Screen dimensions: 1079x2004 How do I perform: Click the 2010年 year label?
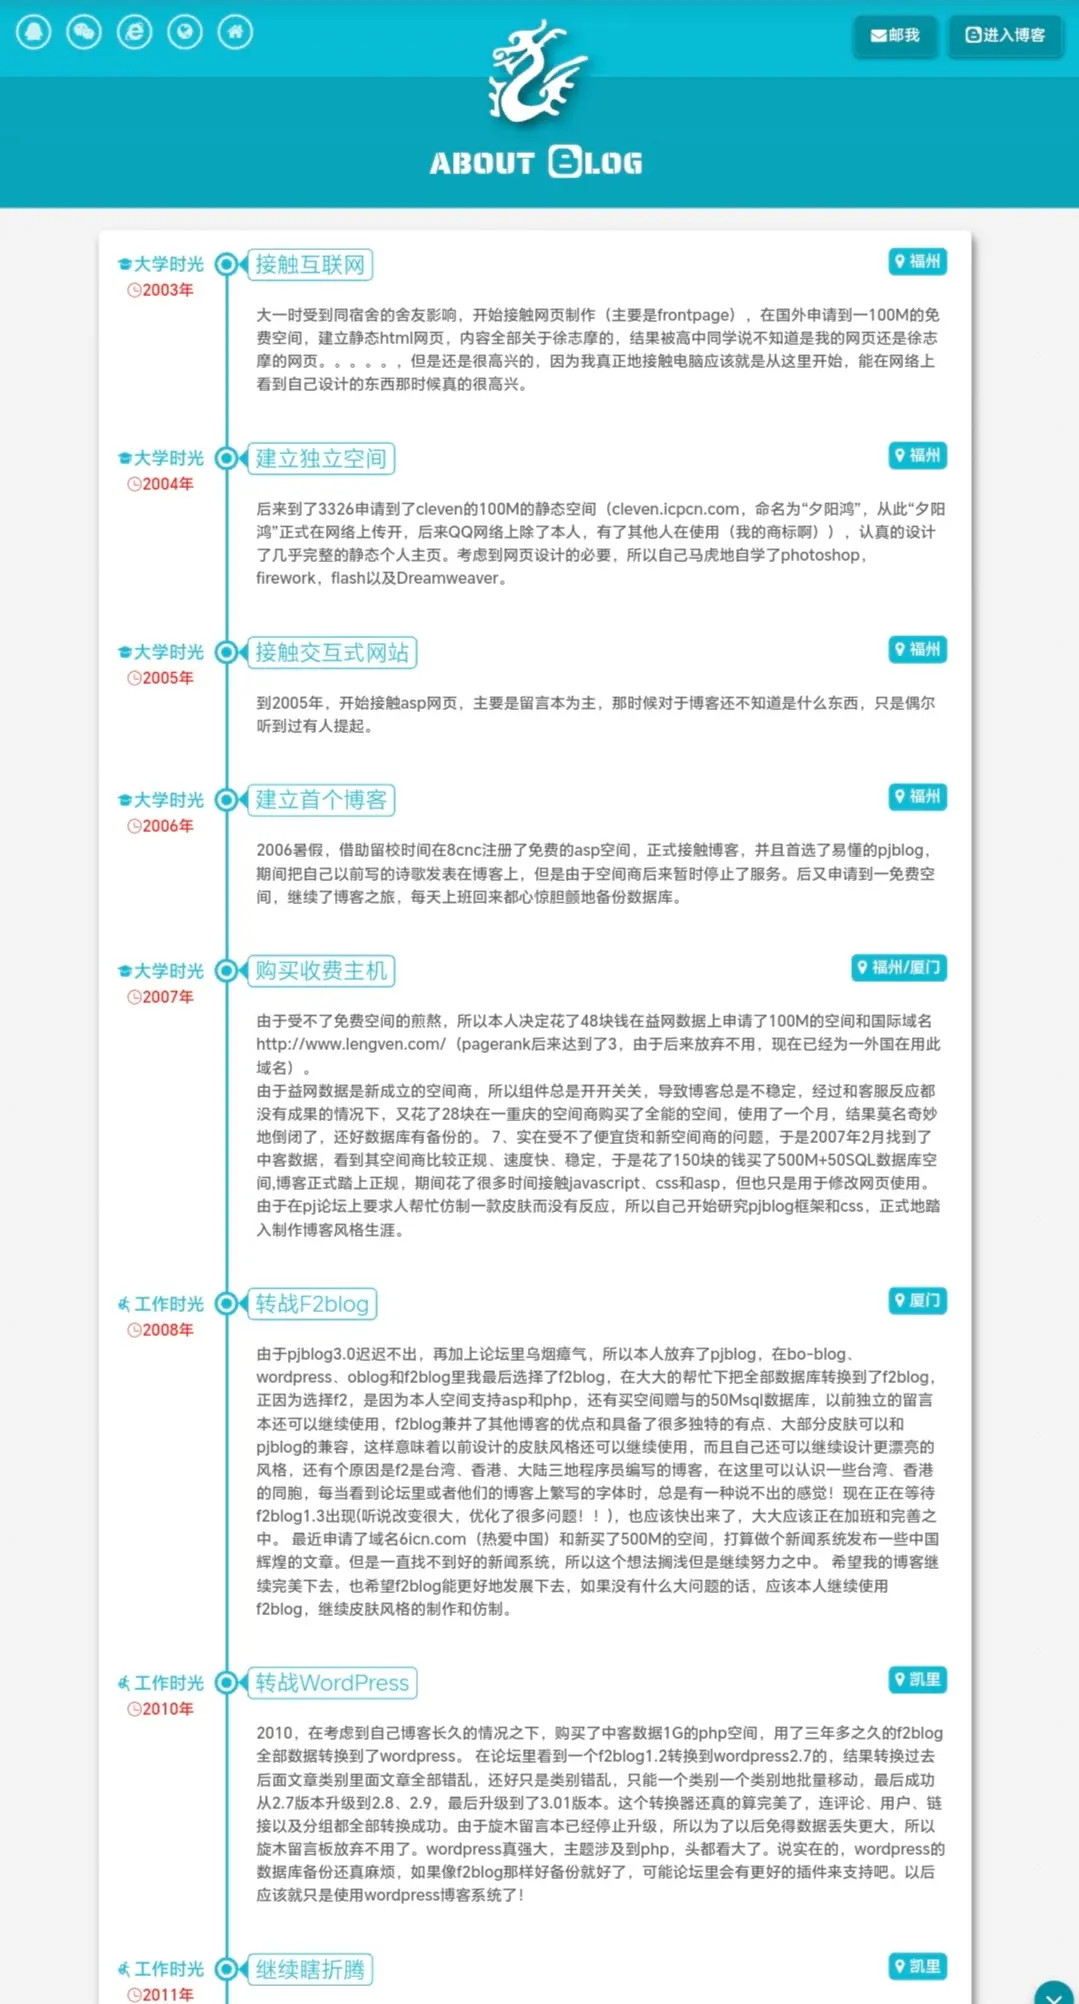pyautogui.click(x=161, y=1709)
